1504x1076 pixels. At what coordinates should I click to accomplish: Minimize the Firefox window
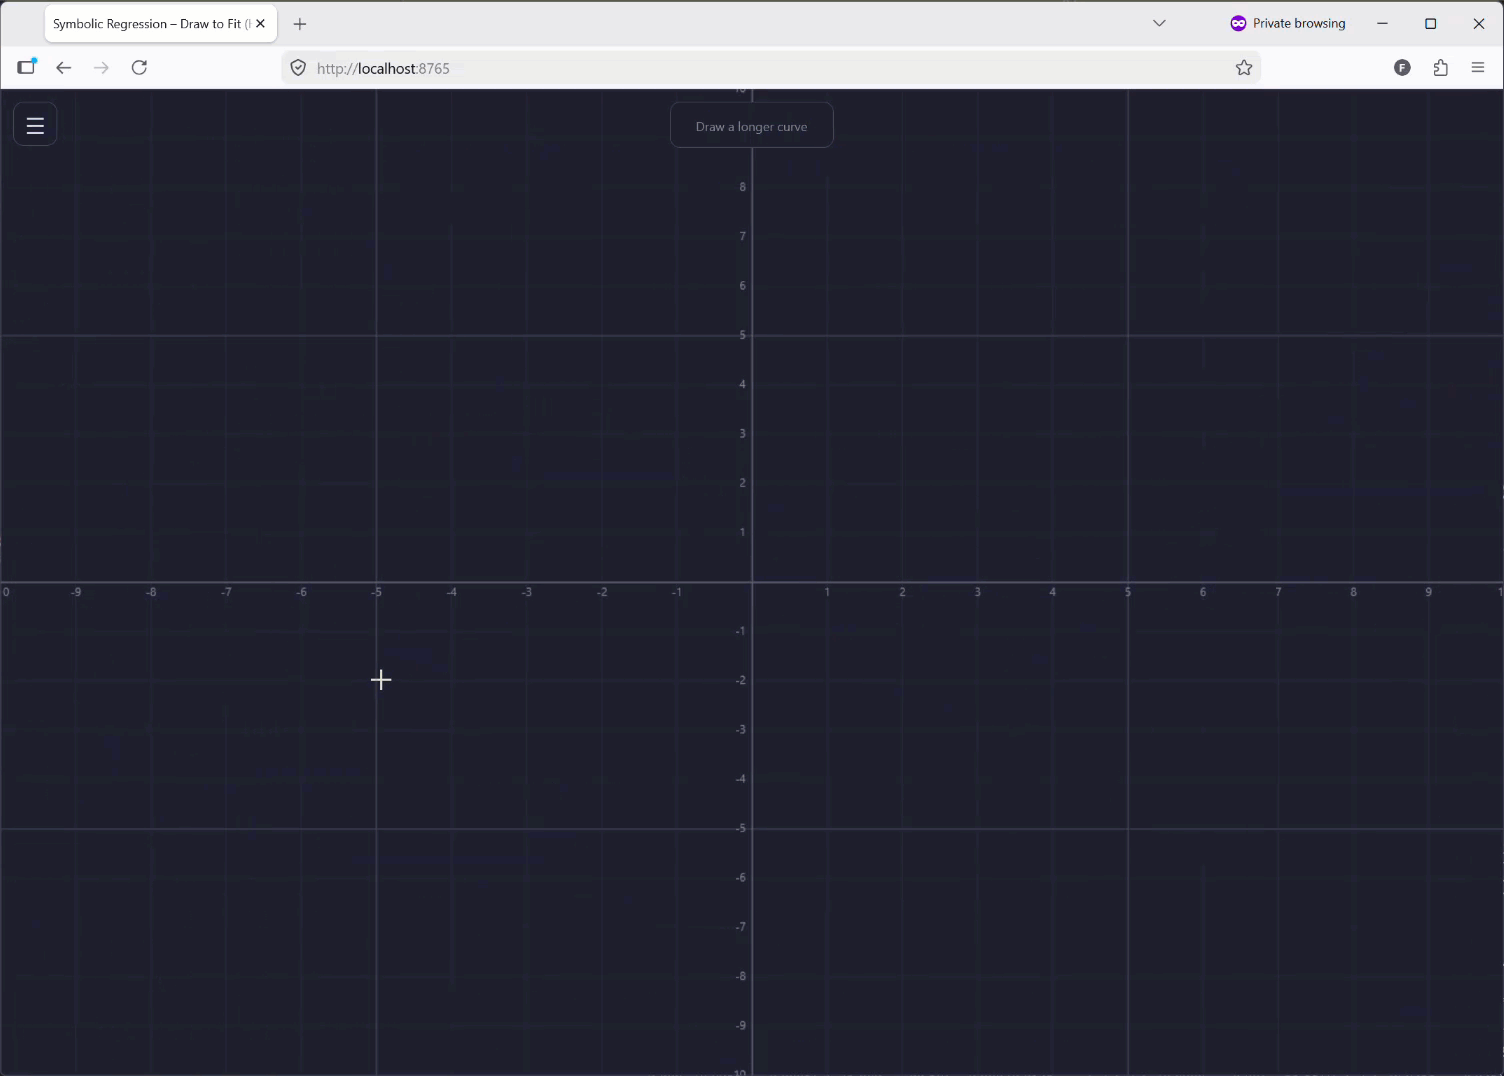(1382, 23)
